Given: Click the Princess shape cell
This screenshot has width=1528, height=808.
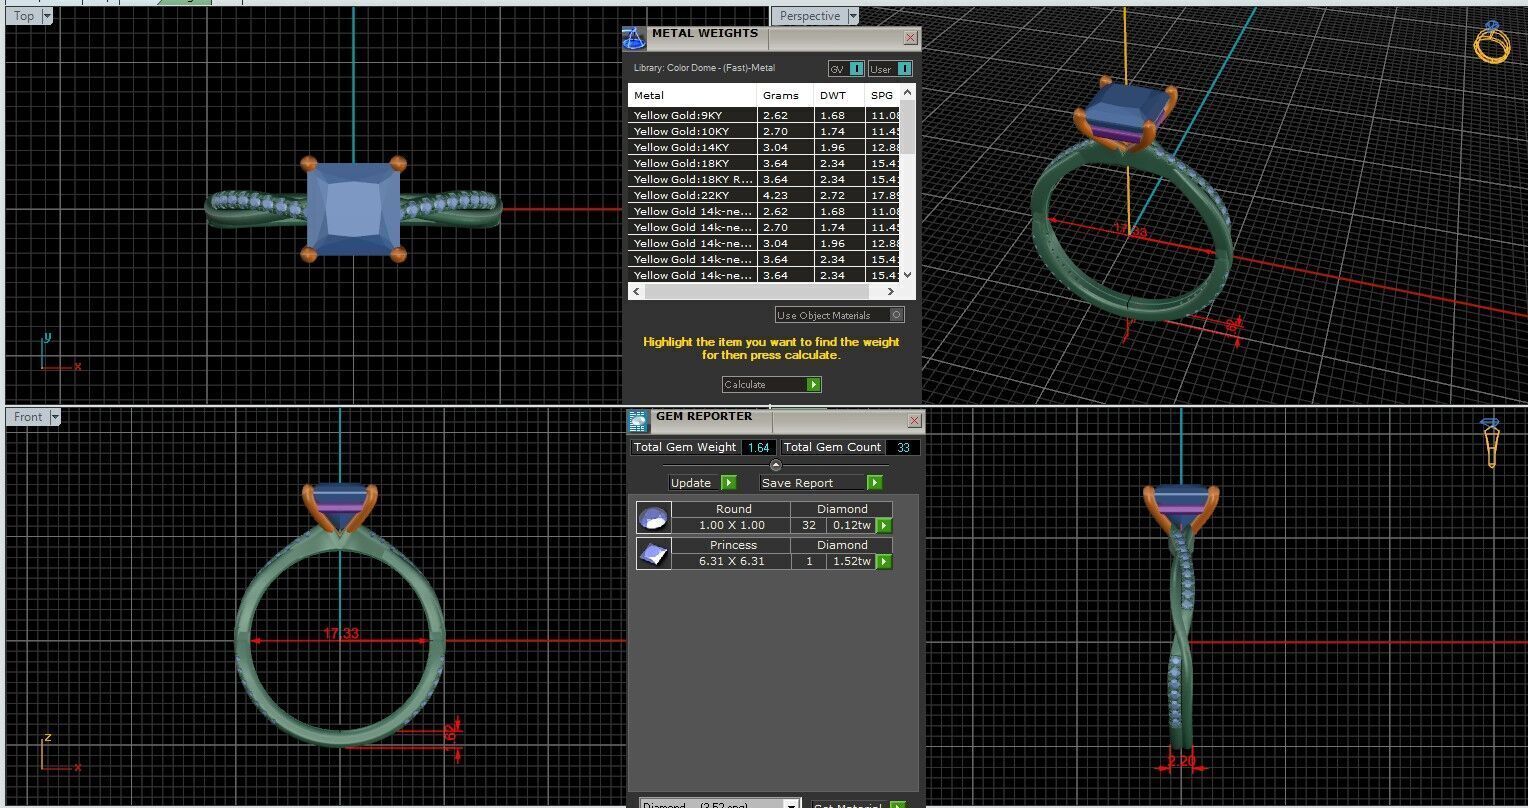Looking at the screenshot, I should pos(733,545).
